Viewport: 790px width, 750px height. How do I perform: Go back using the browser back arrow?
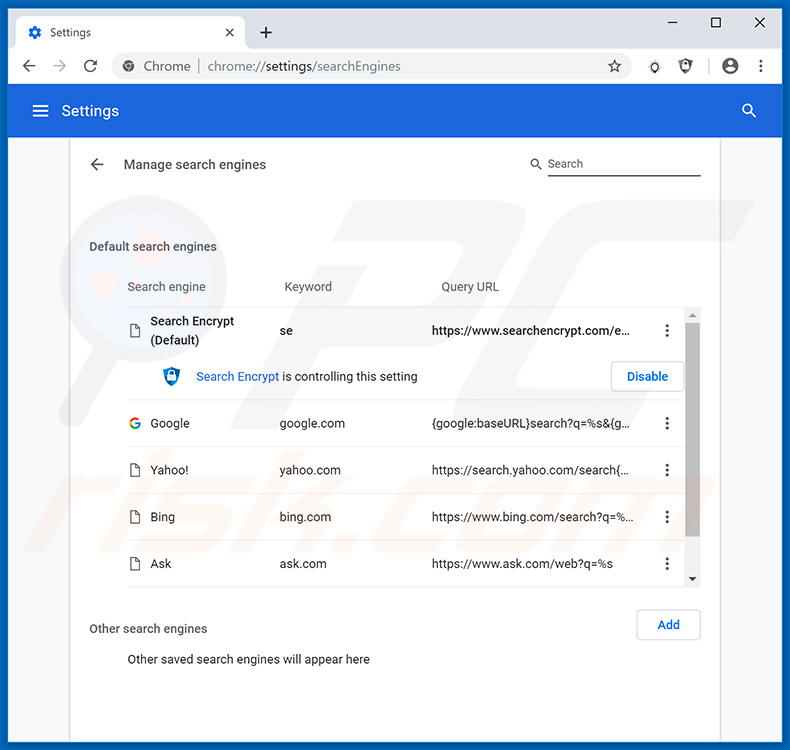29,66
